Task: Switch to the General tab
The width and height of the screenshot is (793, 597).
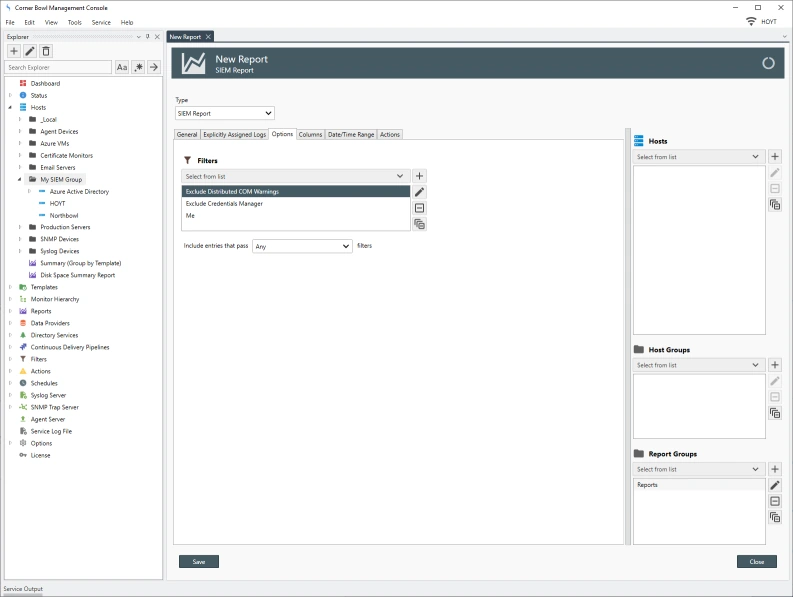Action: [187, 135]
